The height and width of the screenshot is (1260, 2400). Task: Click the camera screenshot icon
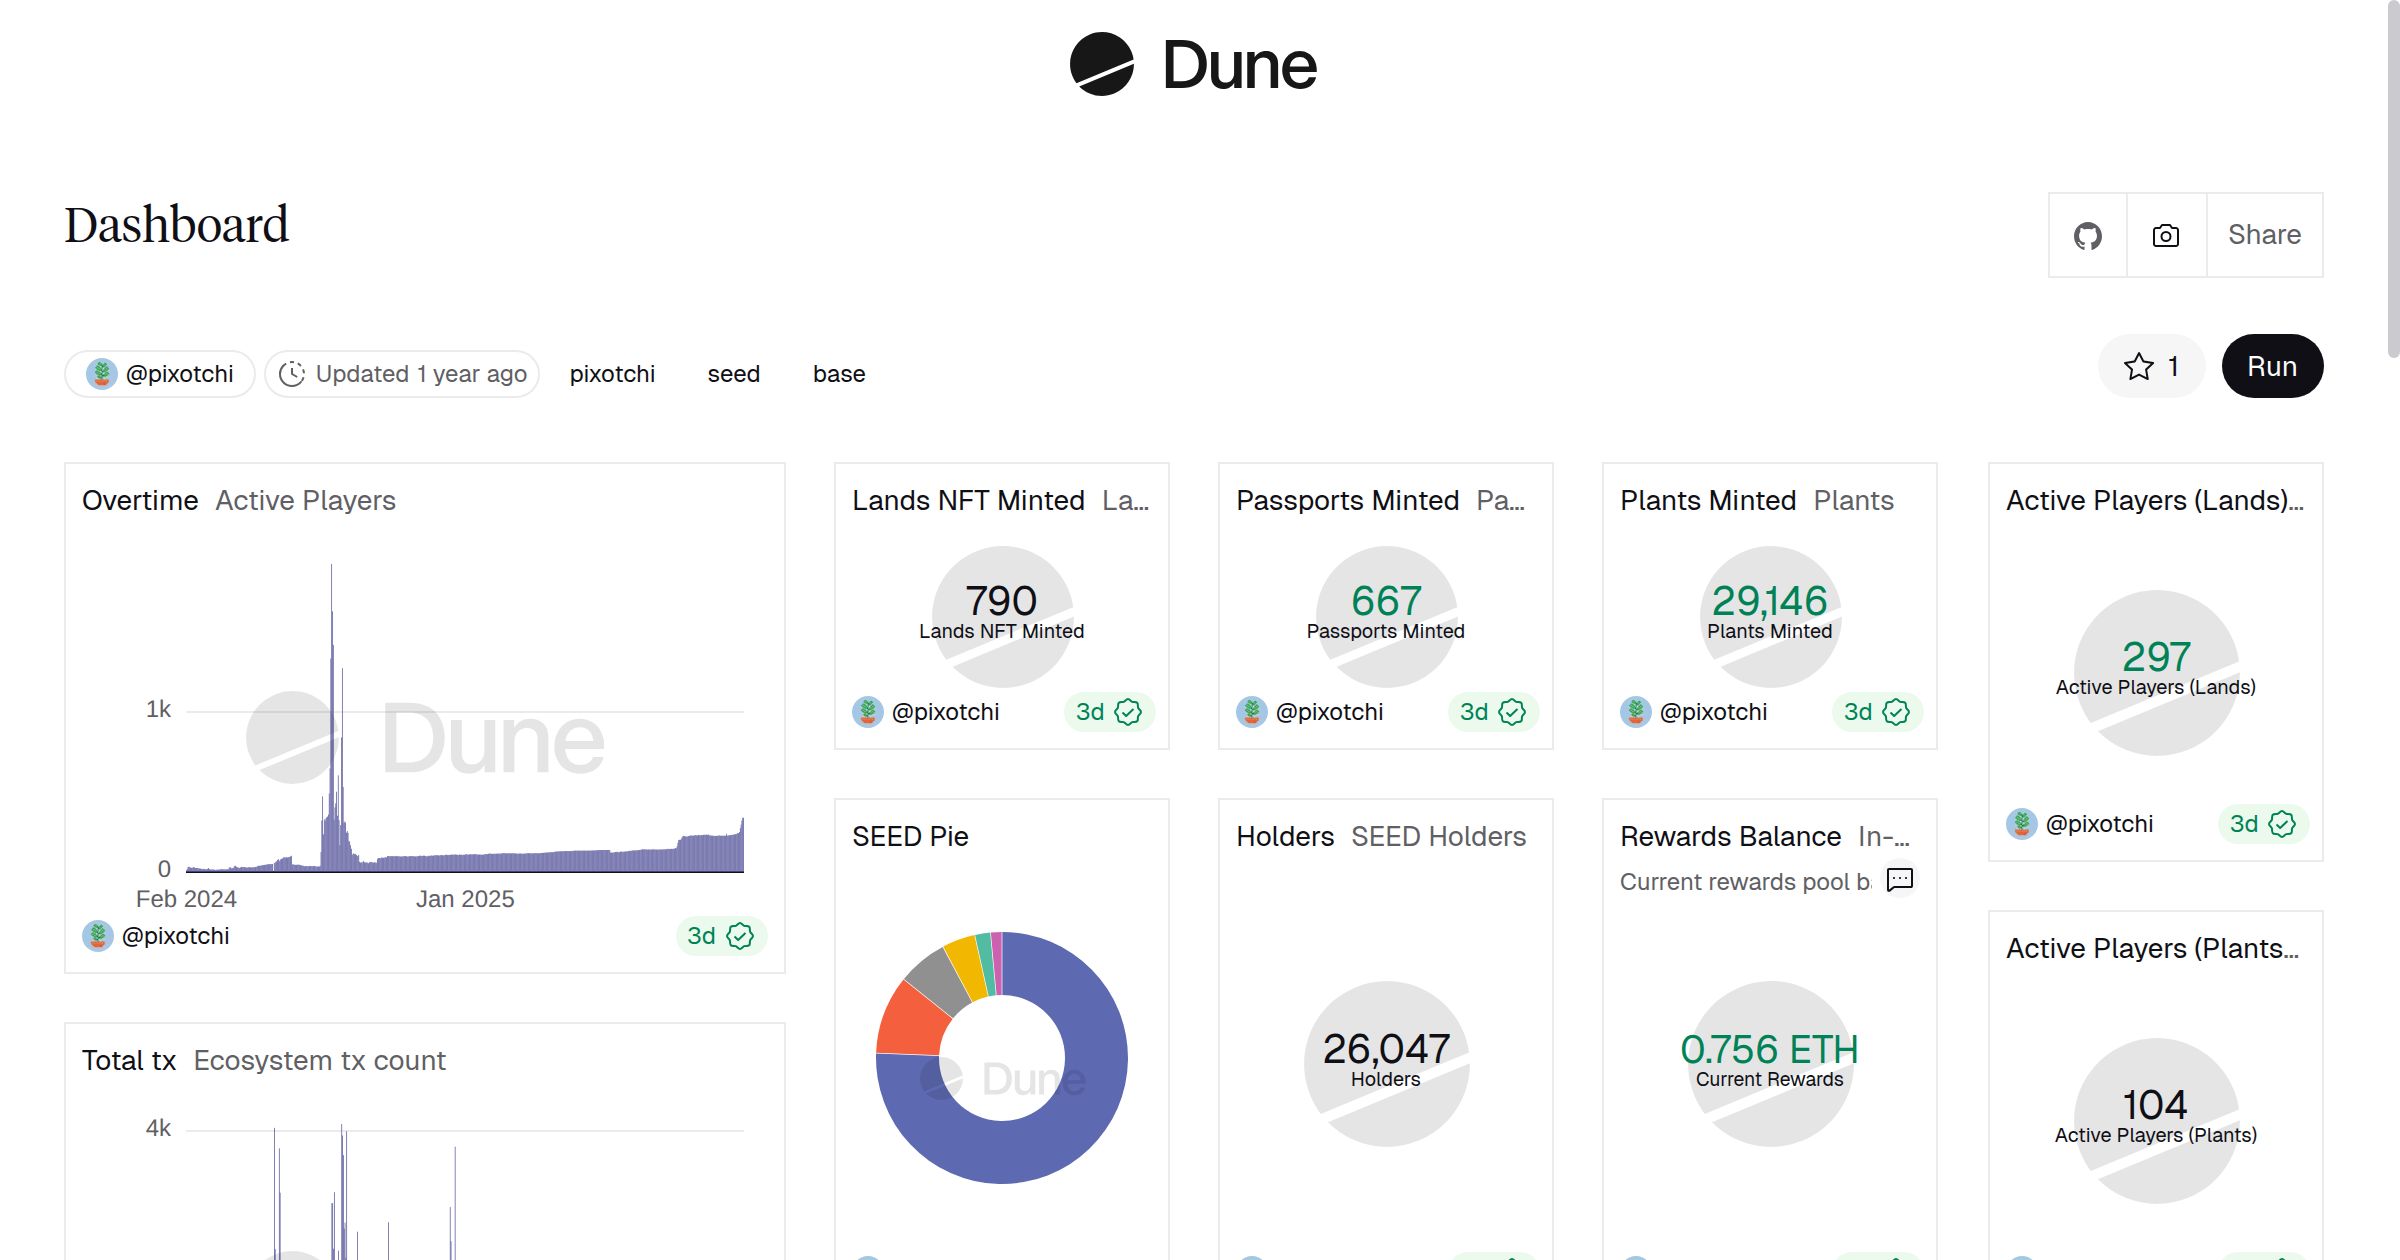(2166, 236)
